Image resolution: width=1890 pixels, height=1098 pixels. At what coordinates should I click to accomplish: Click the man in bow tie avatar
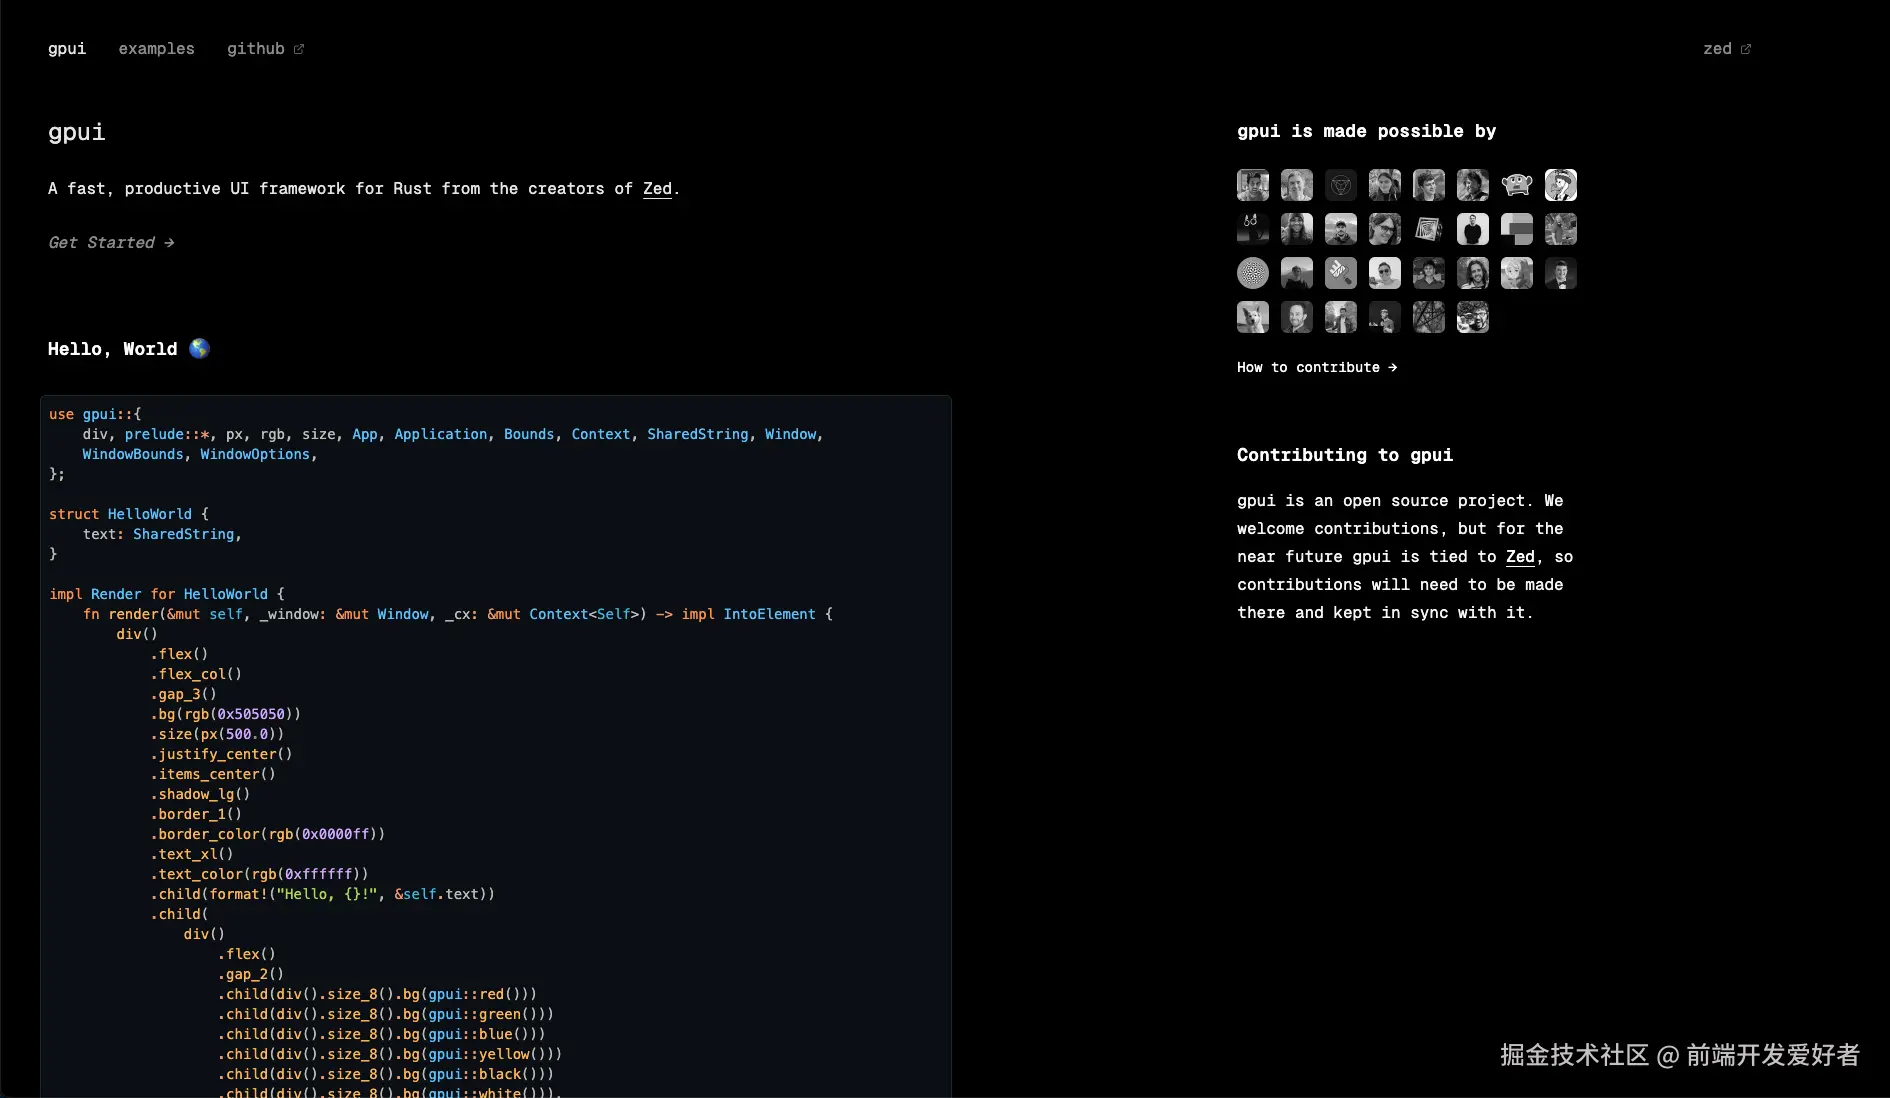click(1561, 273)
